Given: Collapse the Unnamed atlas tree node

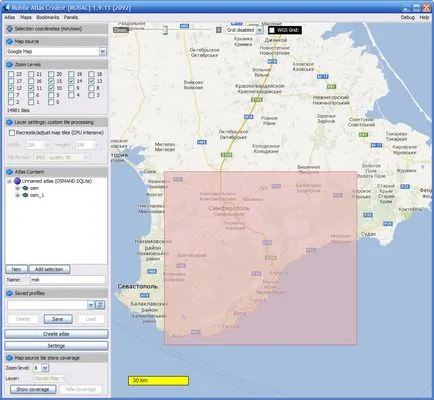Looking at the screenshot, I should click(x=9, y=181).
